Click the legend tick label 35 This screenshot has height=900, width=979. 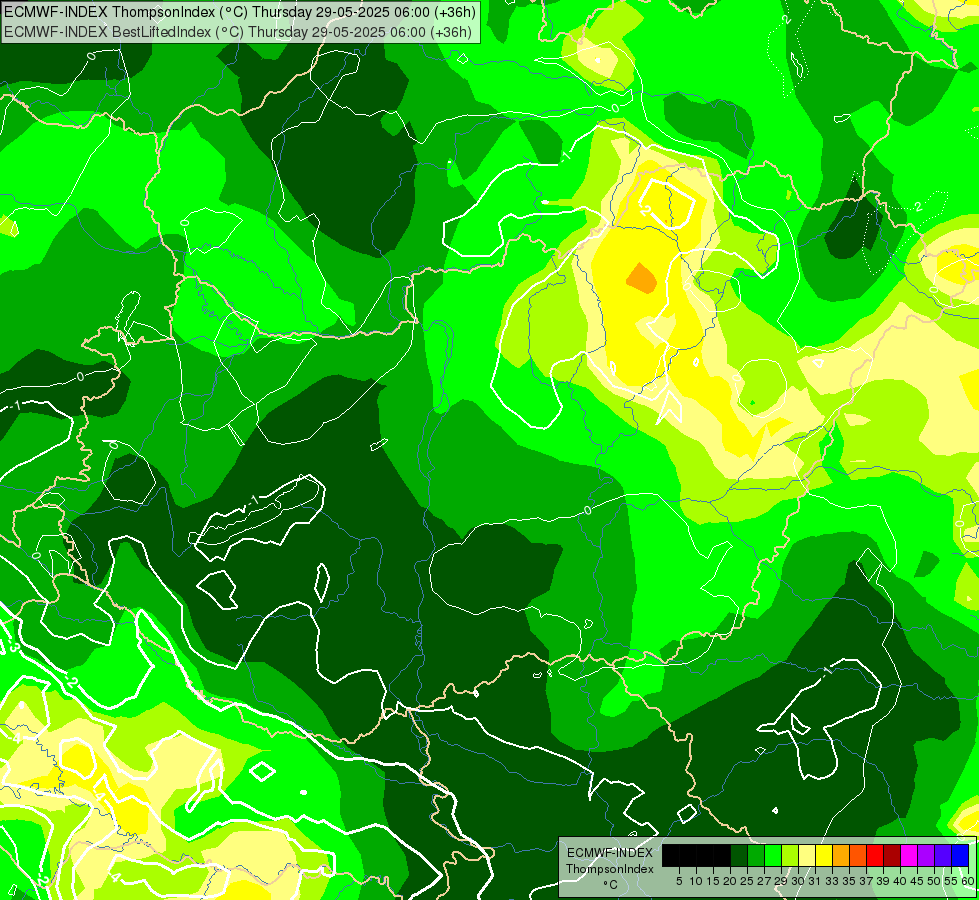coord(849,881)
